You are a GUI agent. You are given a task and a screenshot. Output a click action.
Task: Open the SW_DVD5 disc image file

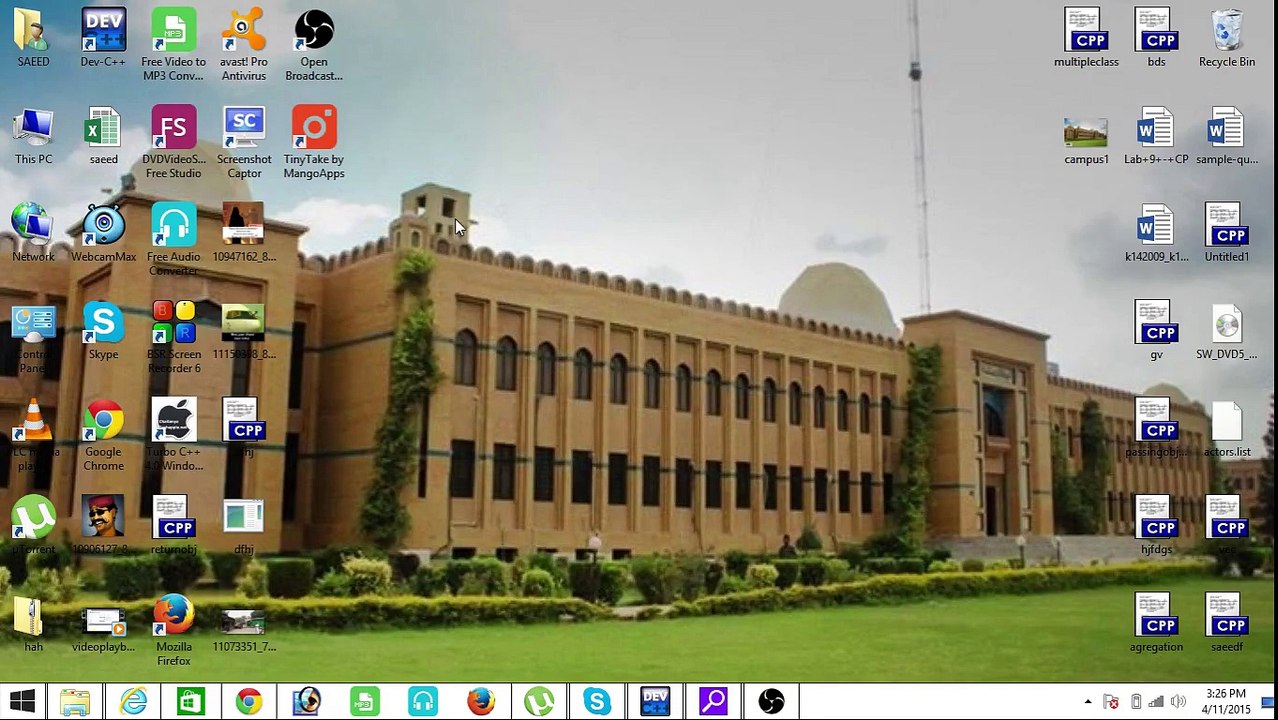pos(1226,331)
